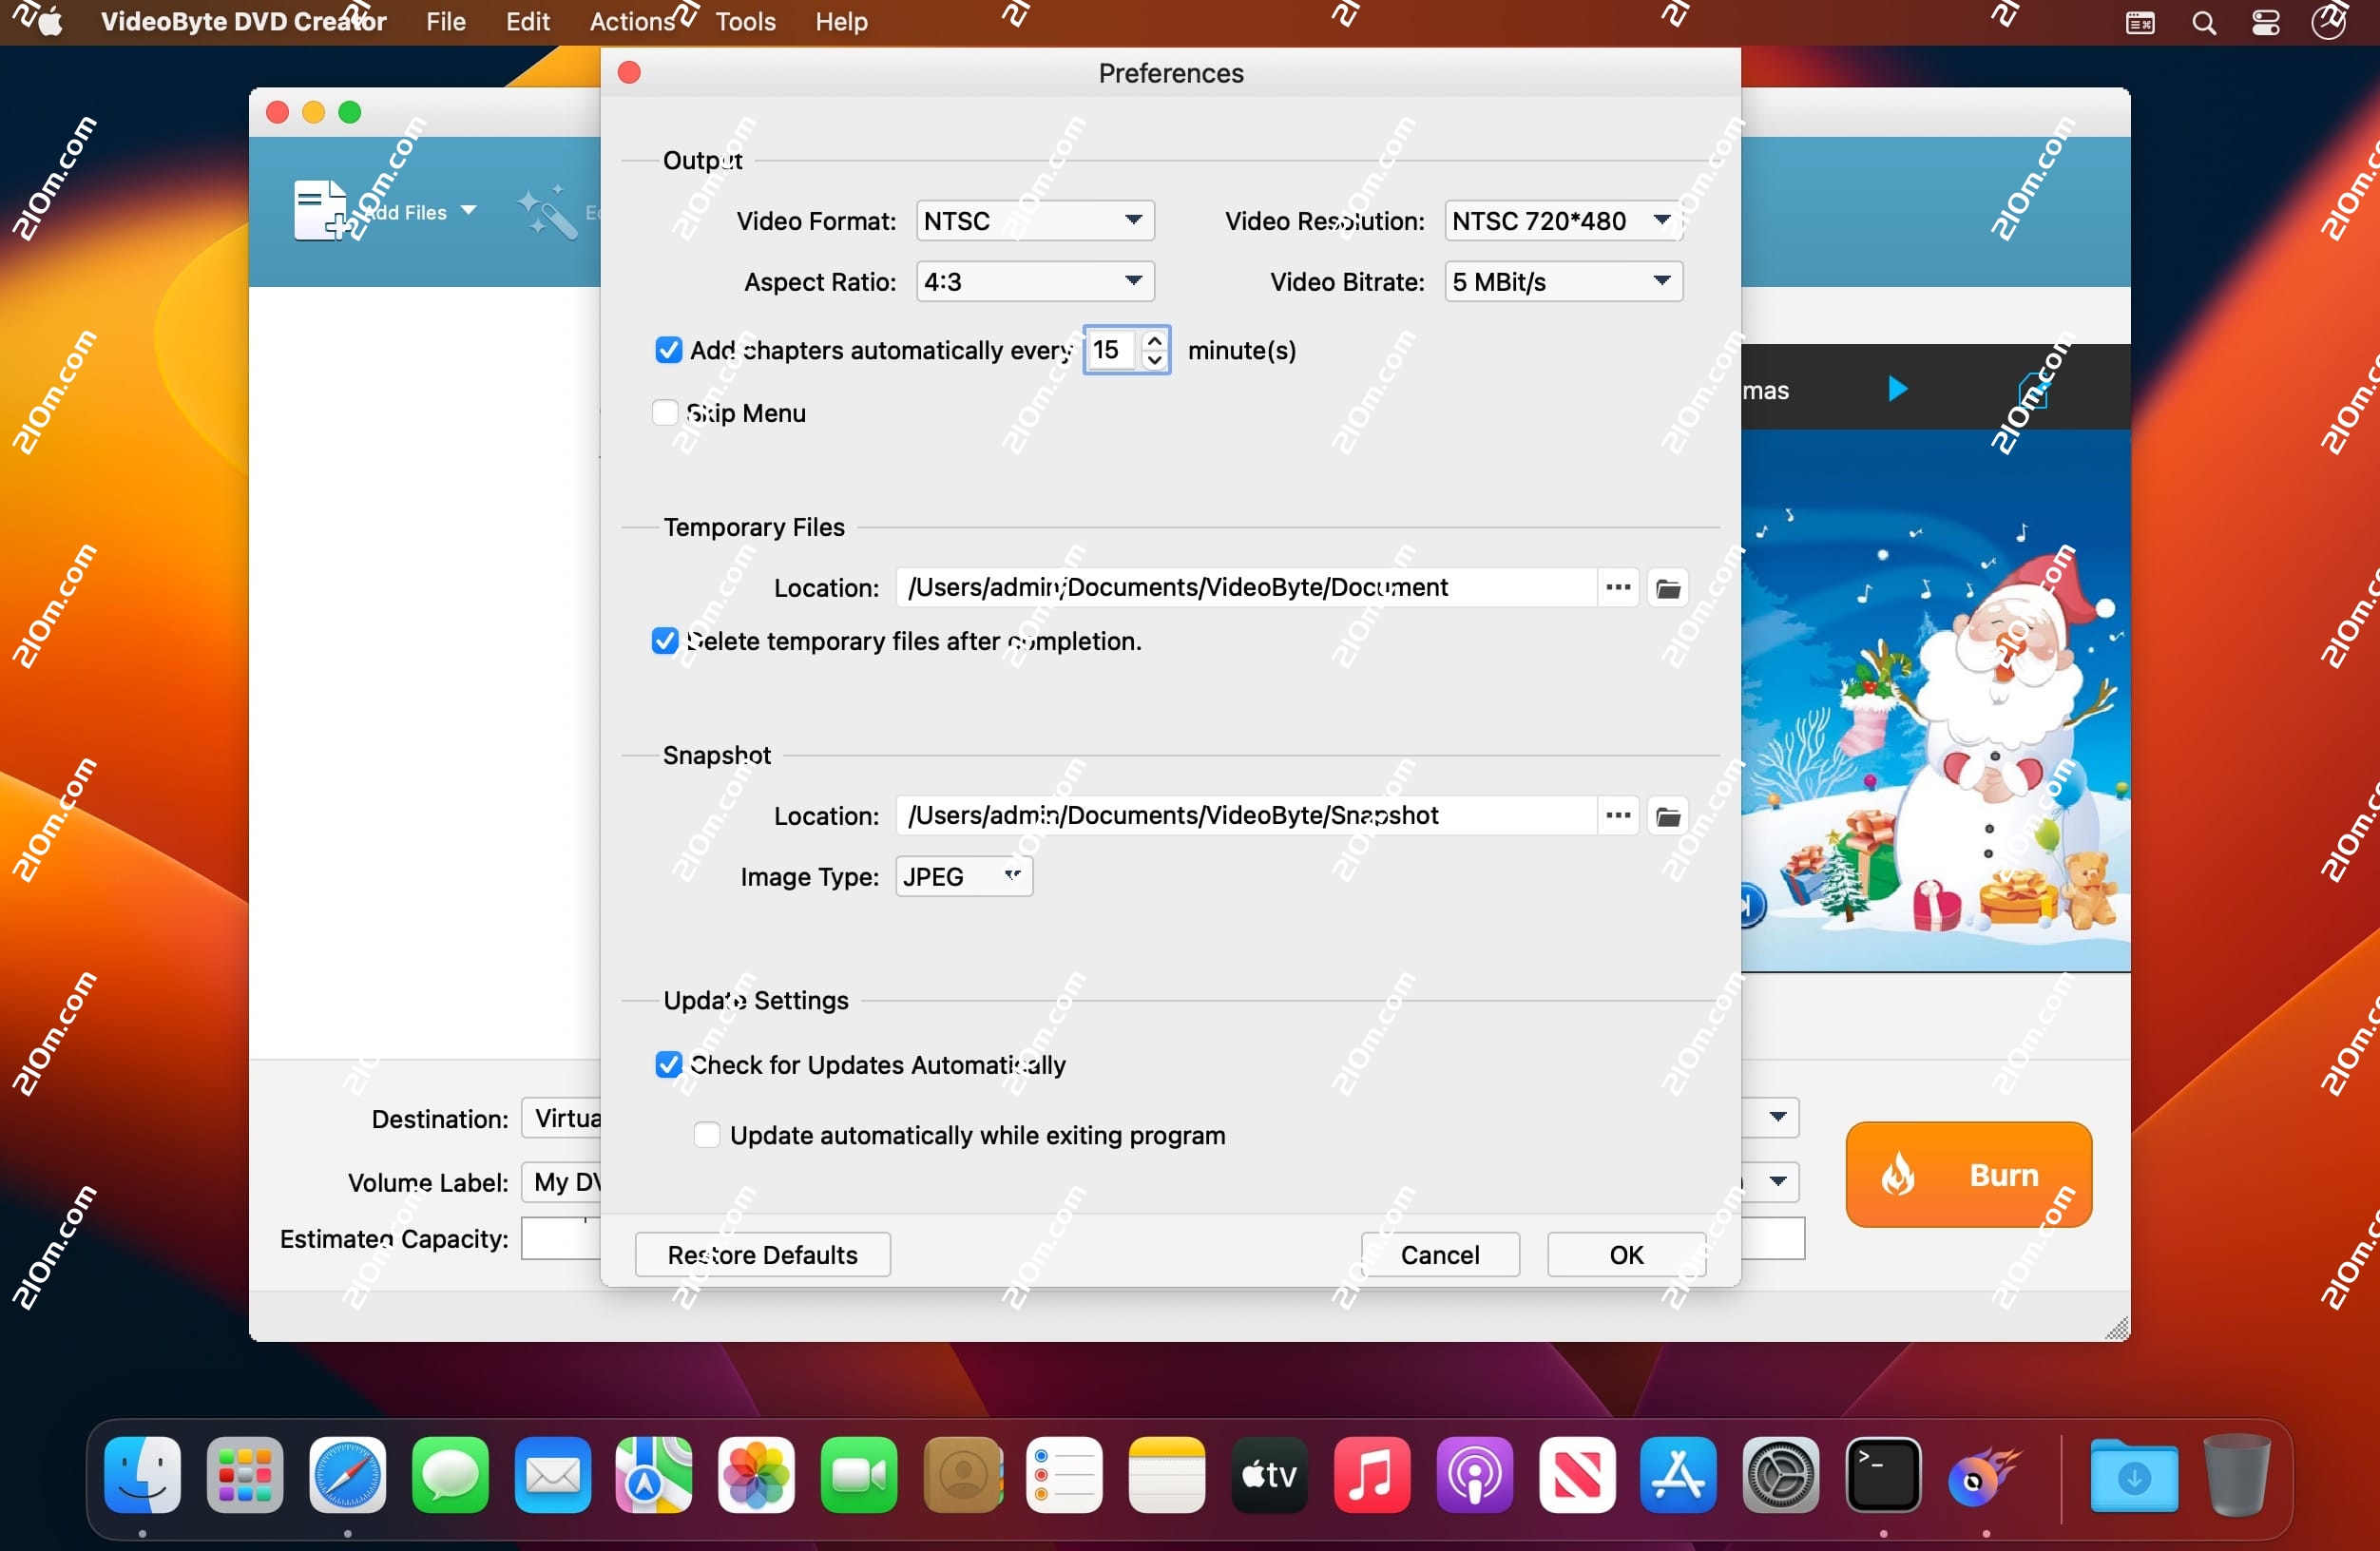Open Spotlight search in the menu bar
This screenshot has height=1551, width=2380.
[x=2203, y=22]
